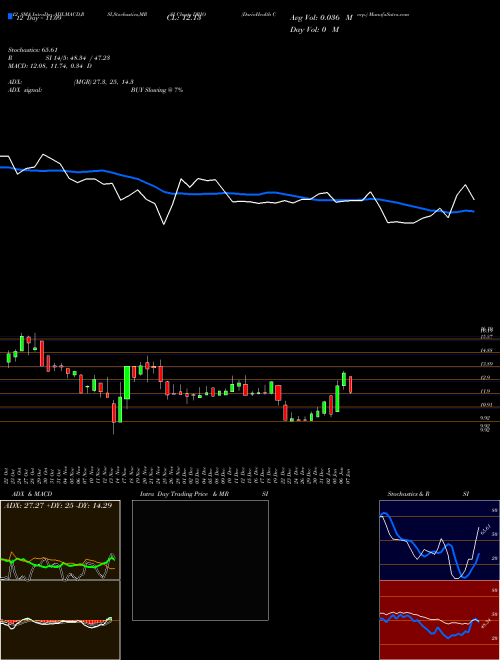Click the '(MGR) 27.3, 25, 14.3' ADX values
The width and height of the screenshot is (500, 660).
(x=104, y=82)
